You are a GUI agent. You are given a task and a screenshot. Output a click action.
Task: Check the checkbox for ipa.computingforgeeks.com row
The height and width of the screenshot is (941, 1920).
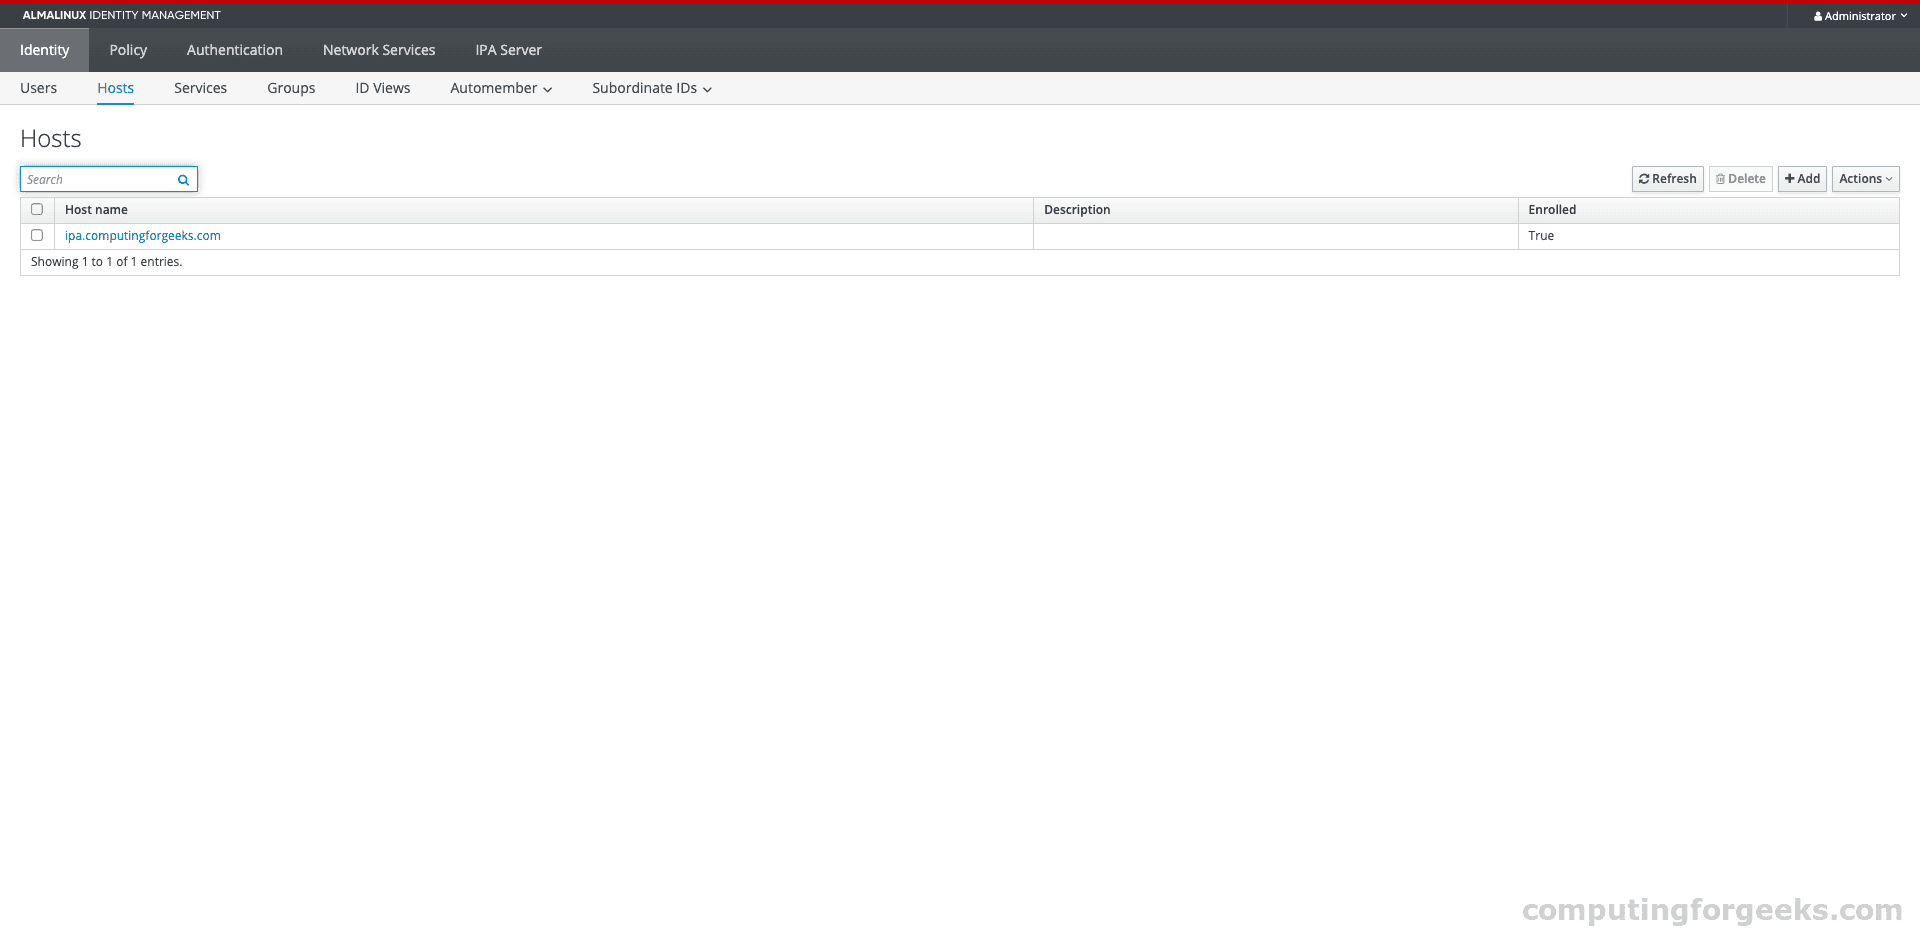point(37,235)
